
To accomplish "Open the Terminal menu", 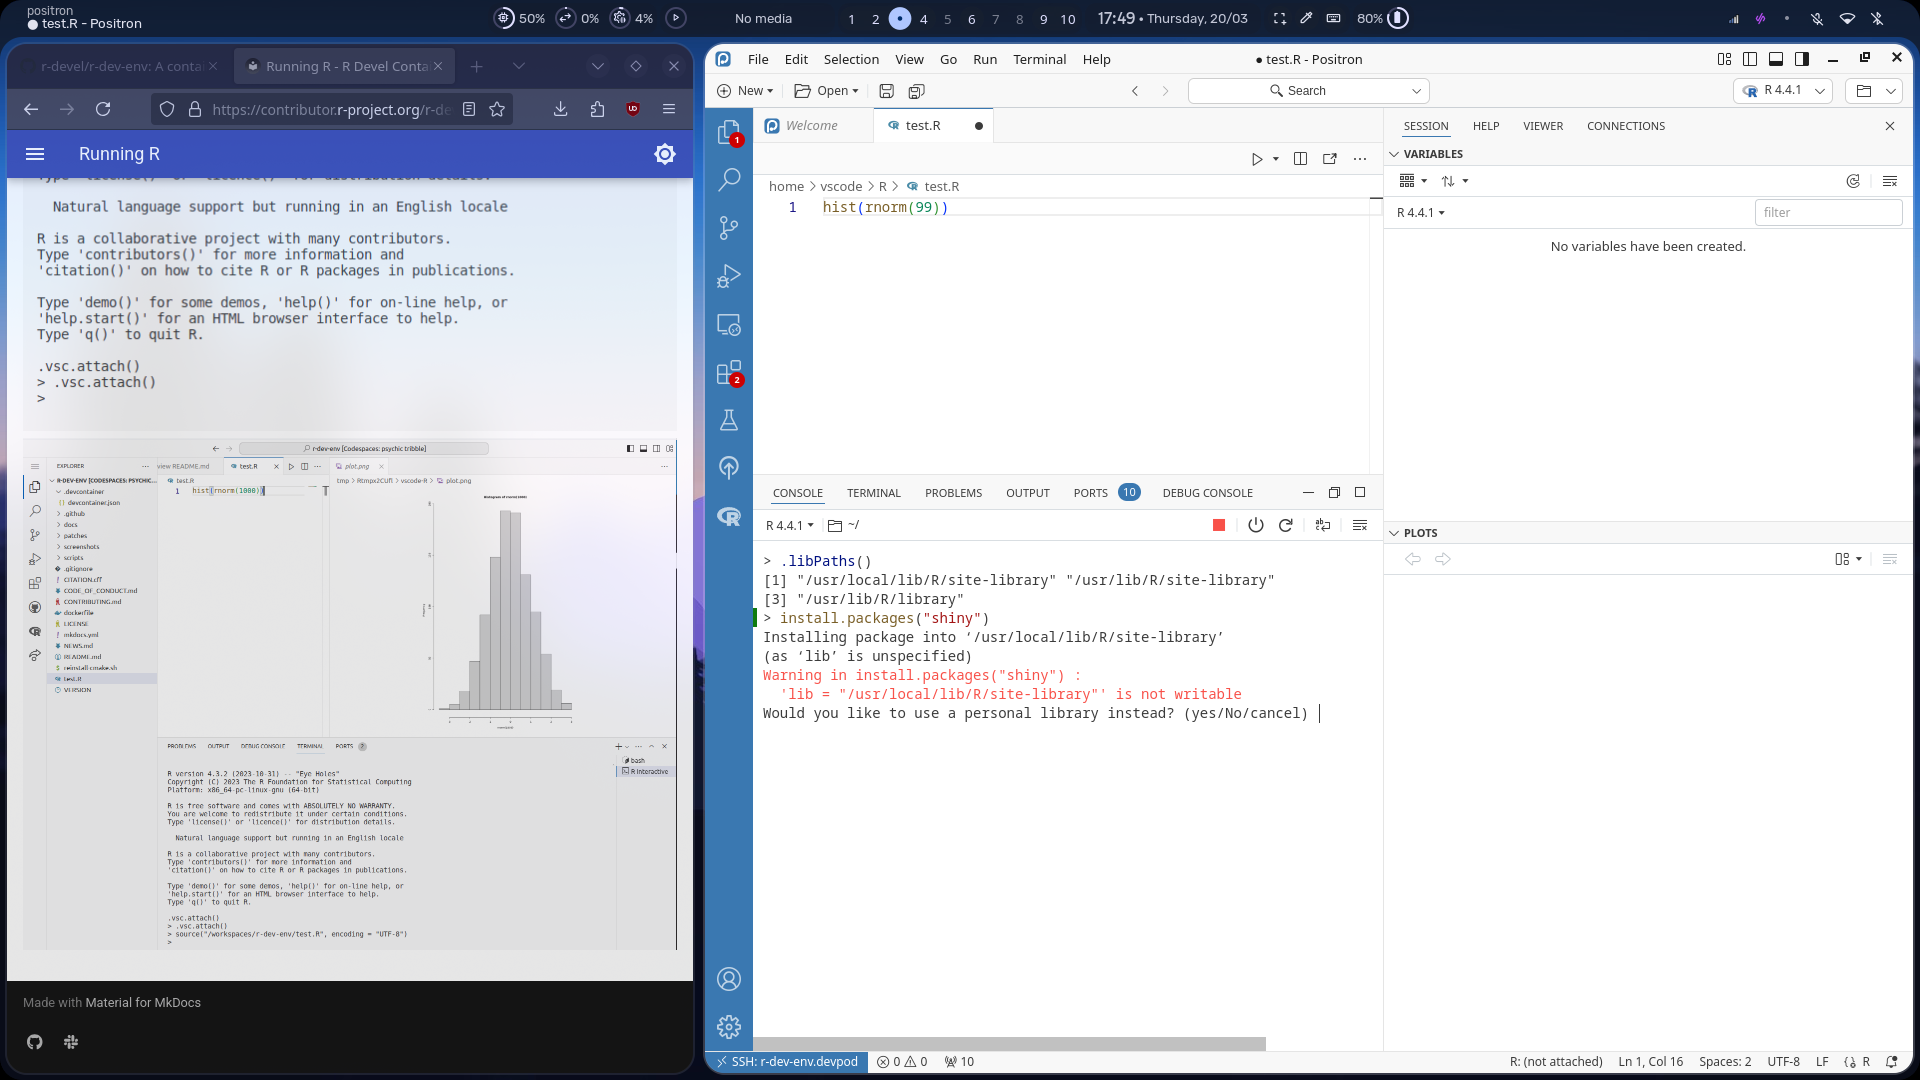I will coord(1039,59).
